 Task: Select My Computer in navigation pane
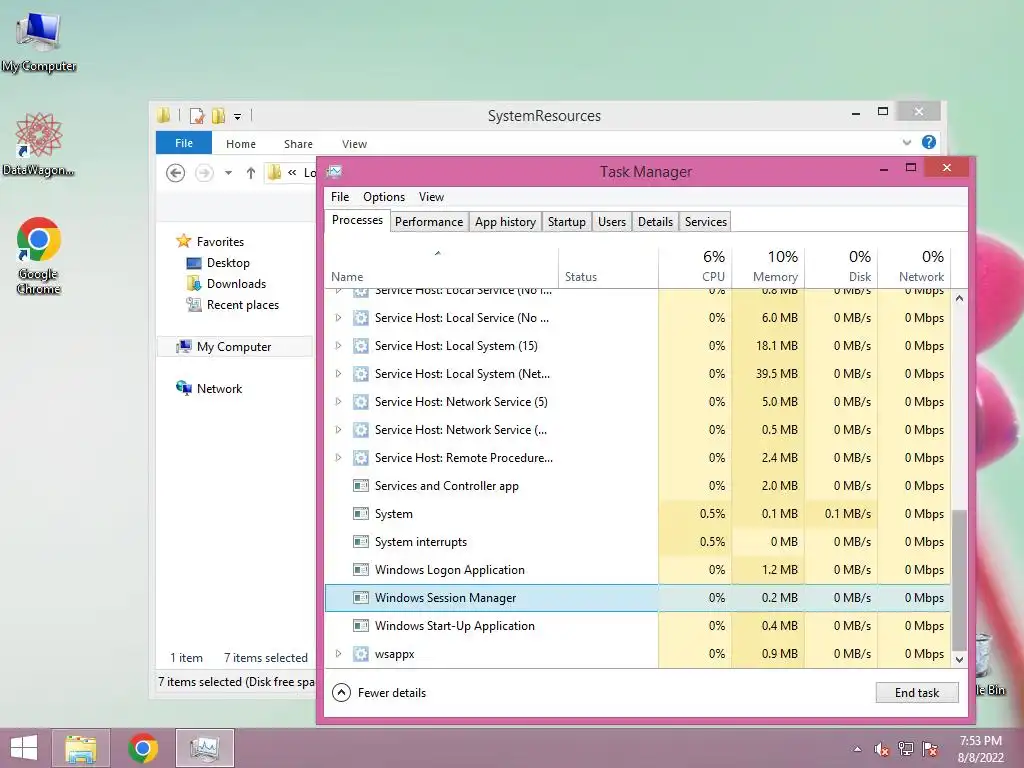(234, 347)
